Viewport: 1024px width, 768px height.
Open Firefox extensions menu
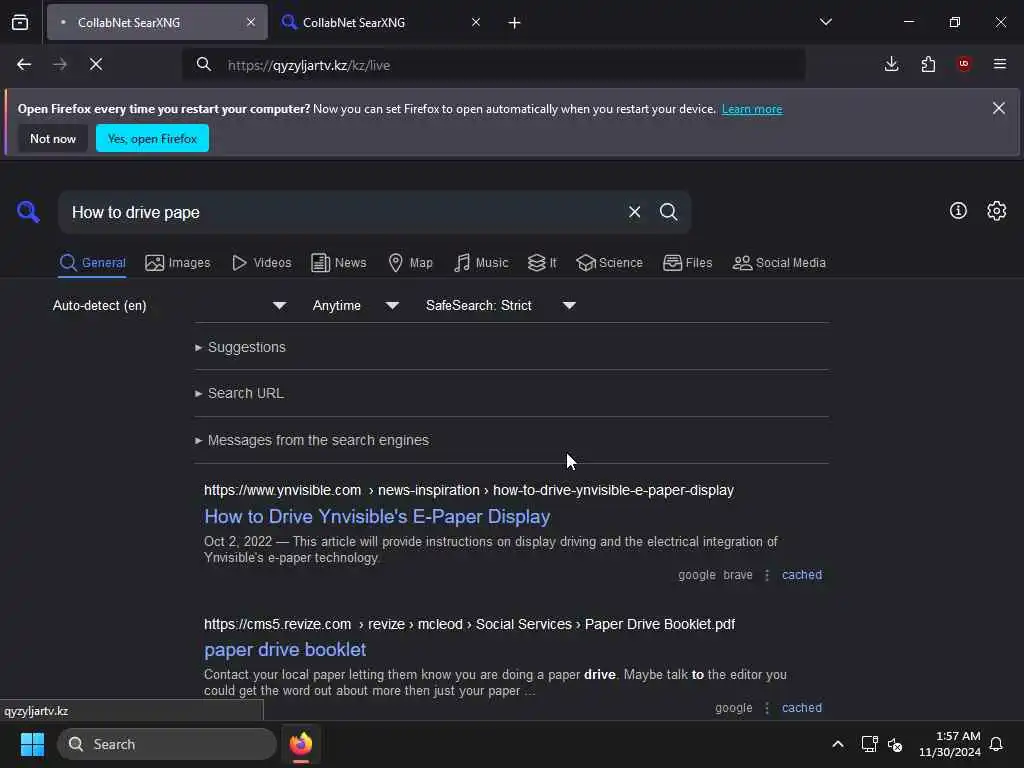click(x=928, y=64)
